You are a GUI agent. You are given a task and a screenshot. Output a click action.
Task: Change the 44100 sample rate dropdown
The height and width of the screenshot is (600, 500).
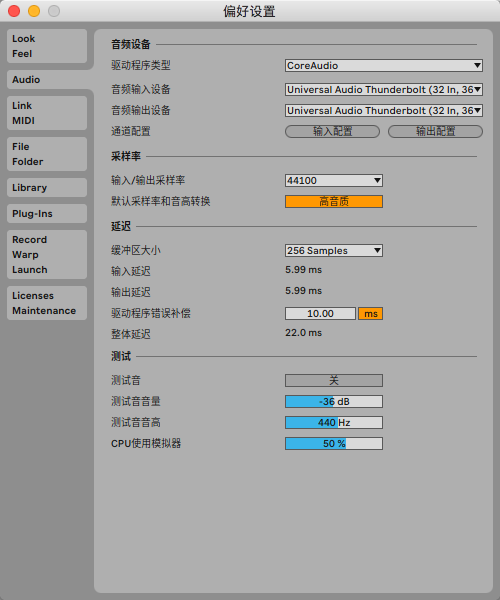pyautogui.click(x=334, y=181)
